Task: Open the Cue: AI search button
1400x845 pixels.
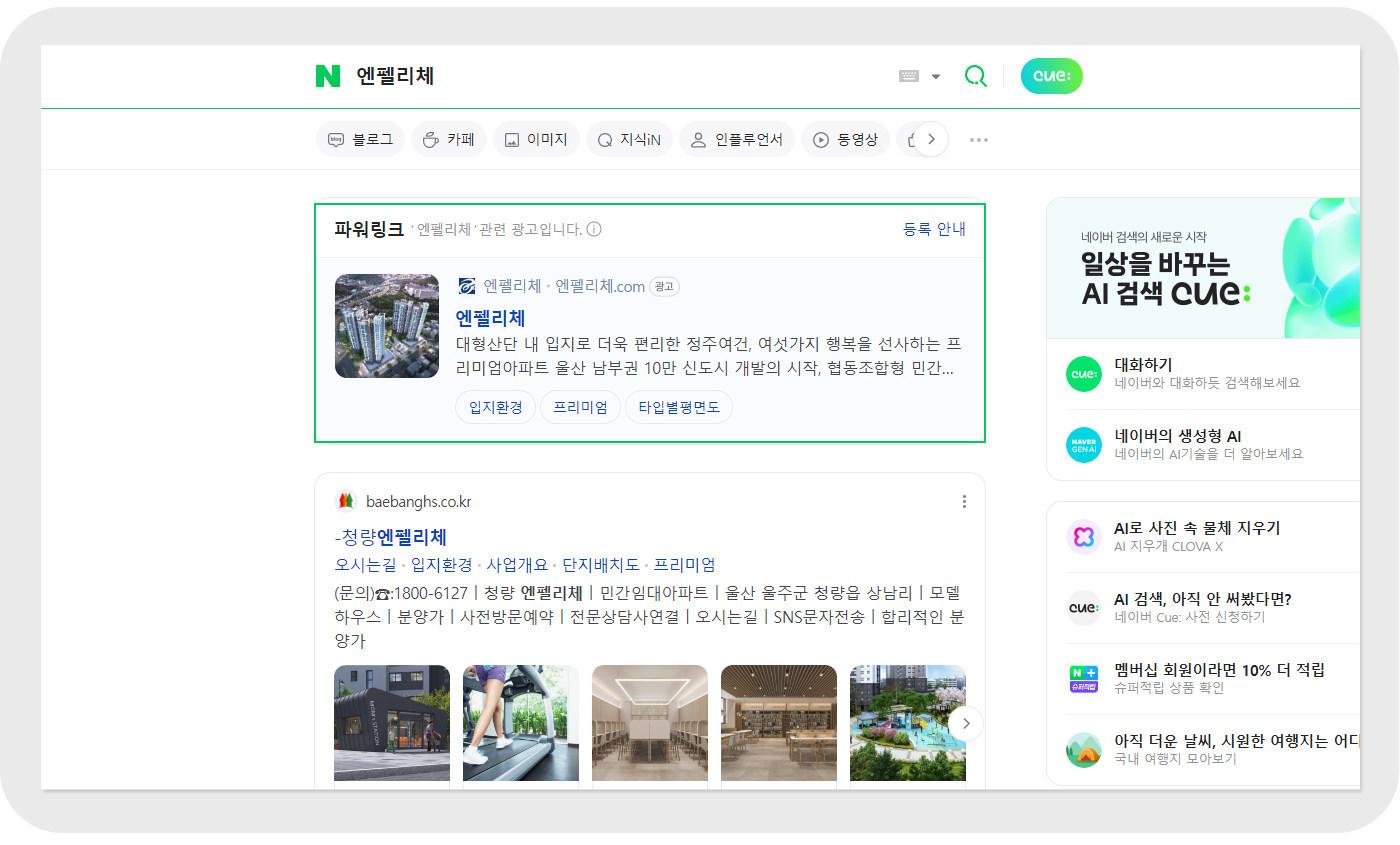Action: tap(1052, 76)
